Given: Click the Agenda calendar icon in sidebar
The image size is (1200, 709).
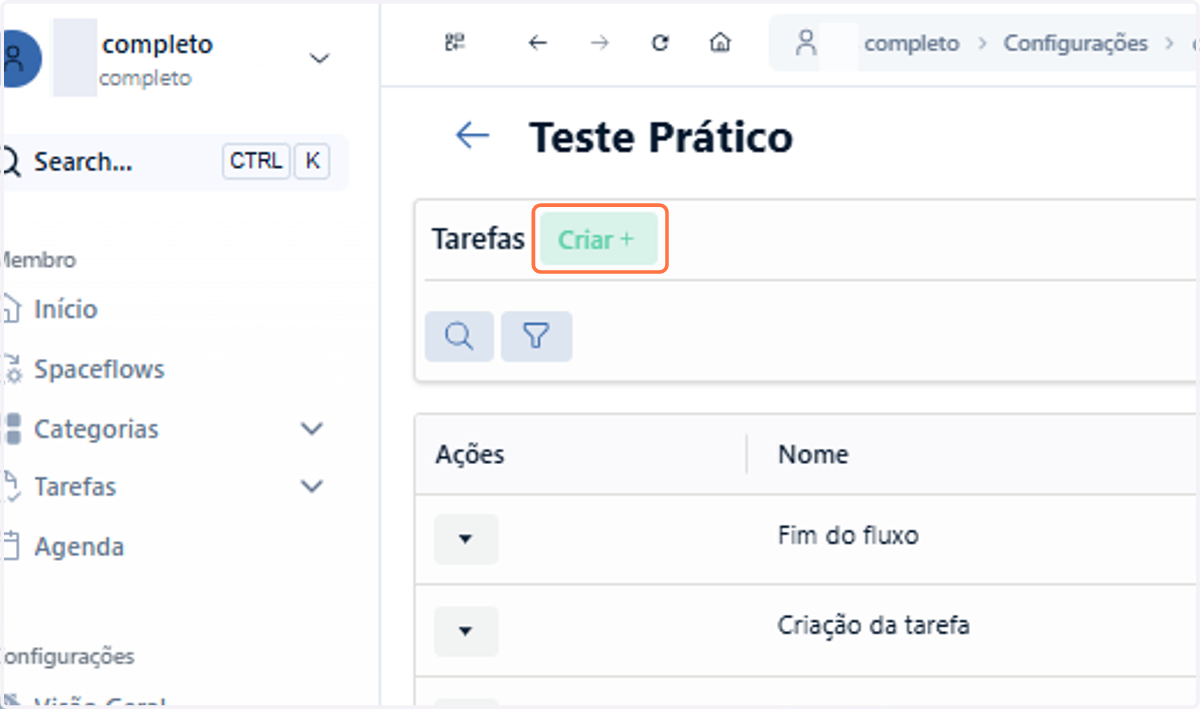Looking at the screenshot, I should point(12,547).
